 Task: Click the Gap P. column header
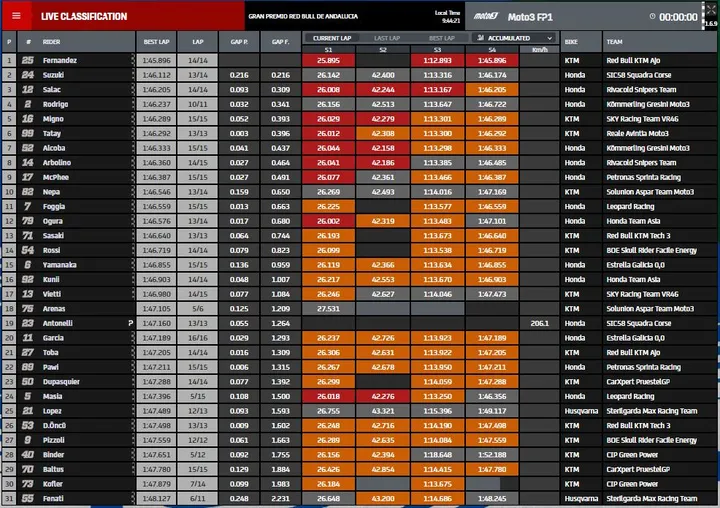tap(239, 42)
